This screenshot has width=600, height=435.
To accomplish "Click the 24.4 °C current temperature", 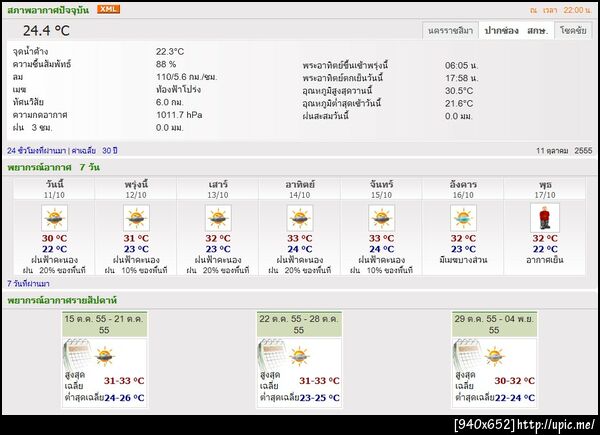I will tap(46, 31).
